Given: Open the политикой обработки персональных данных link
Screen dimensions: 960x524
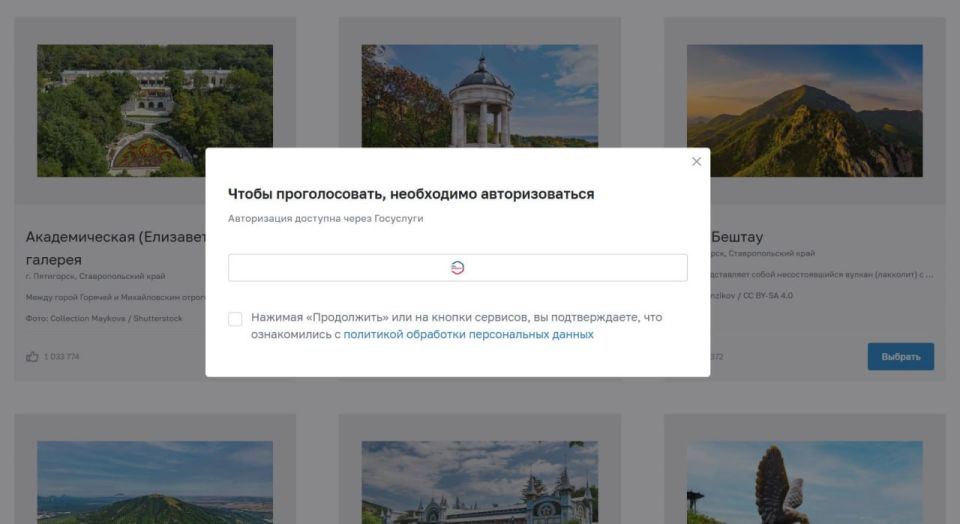Looking at the screenshot, I should coord(468,335).
